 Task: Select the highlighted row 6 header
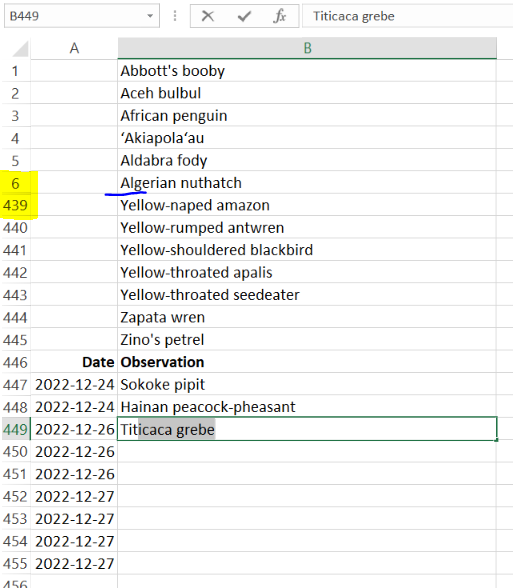(15, 183)
